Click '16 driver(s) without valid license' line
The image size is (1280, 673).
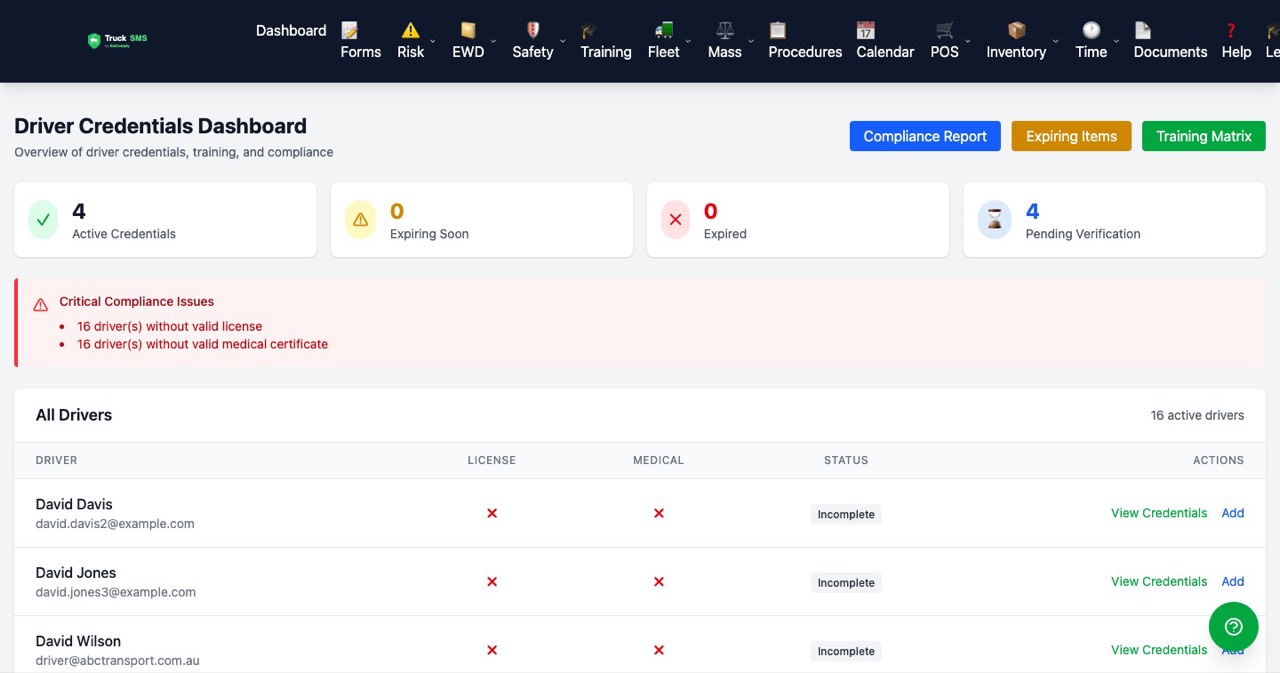click(x=170, y=326)
